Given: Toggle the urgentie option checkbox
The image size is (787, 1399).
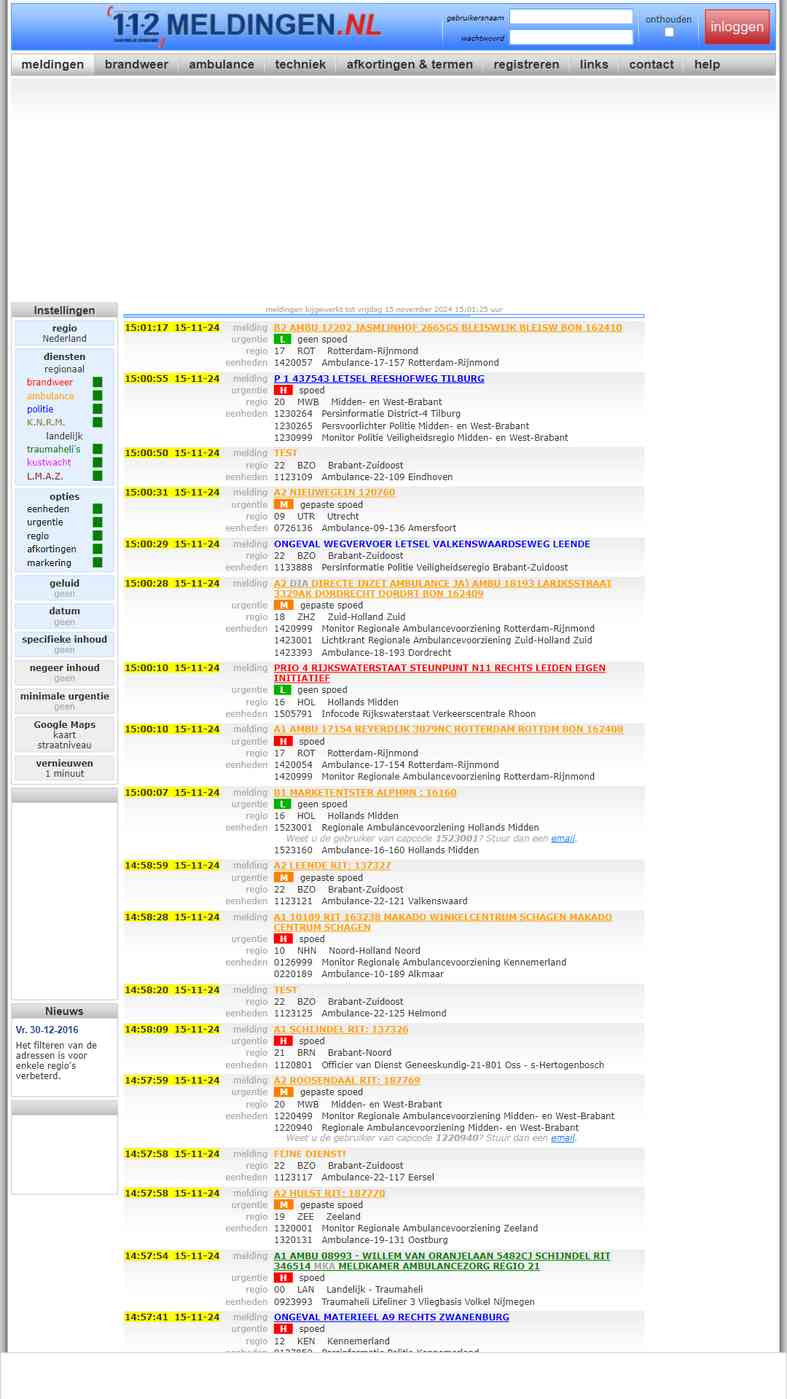Looking at the screenshot, I should tap(98, 522).
